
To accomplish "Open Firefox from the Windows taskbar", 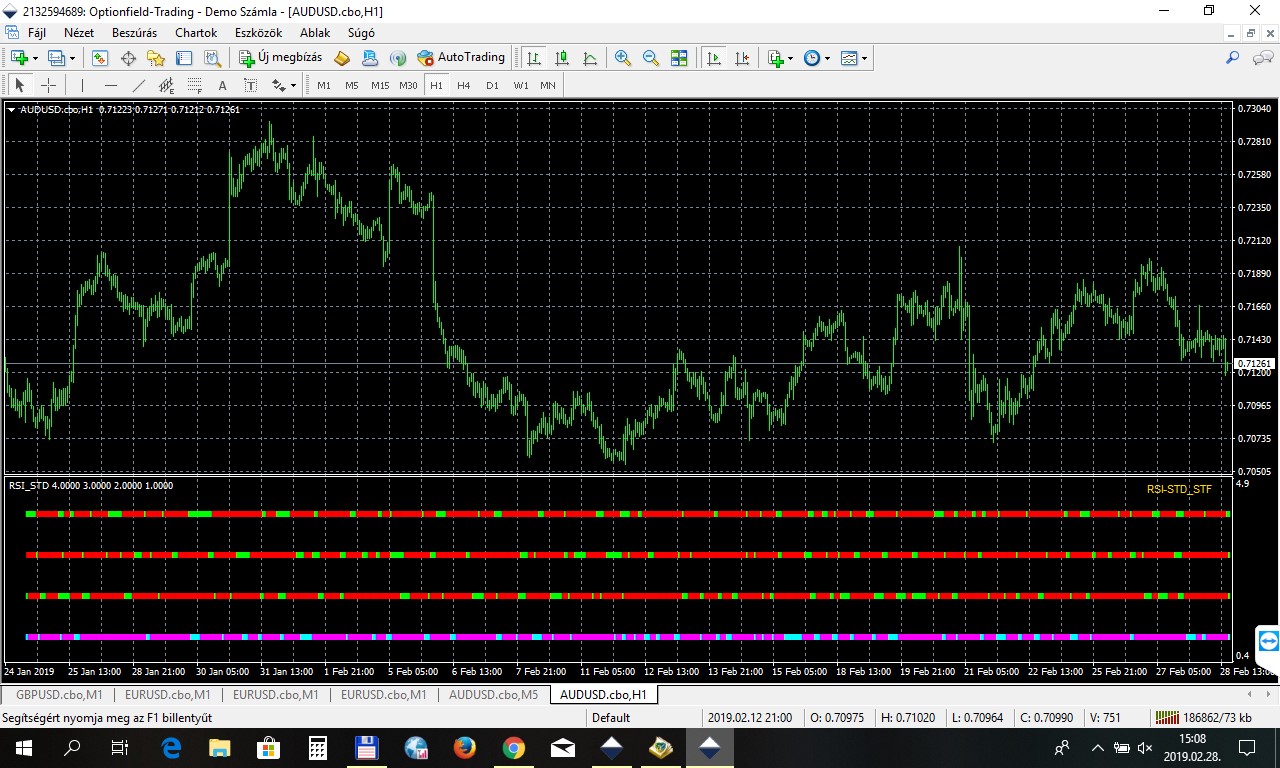I will click(464, 746).
